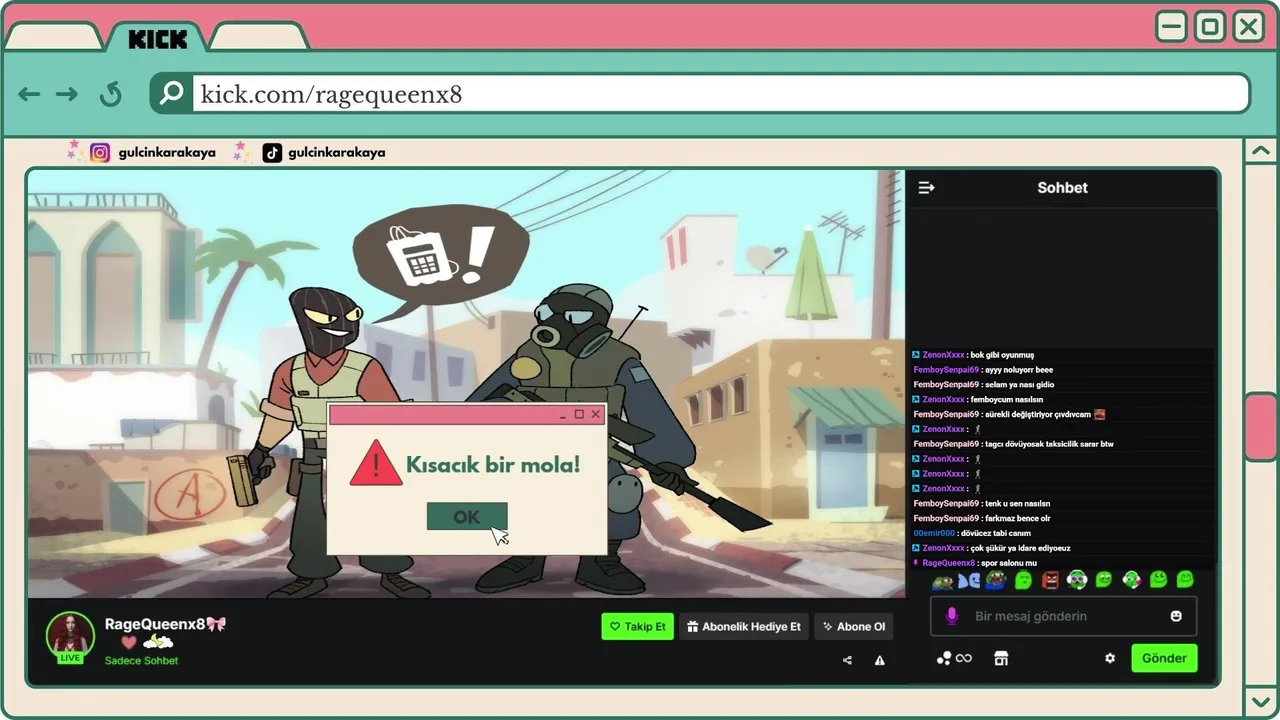This screenshot has height=720, width=1280.
Task: Click the pink scrollbar thumb
Action: pos(1260,427)
